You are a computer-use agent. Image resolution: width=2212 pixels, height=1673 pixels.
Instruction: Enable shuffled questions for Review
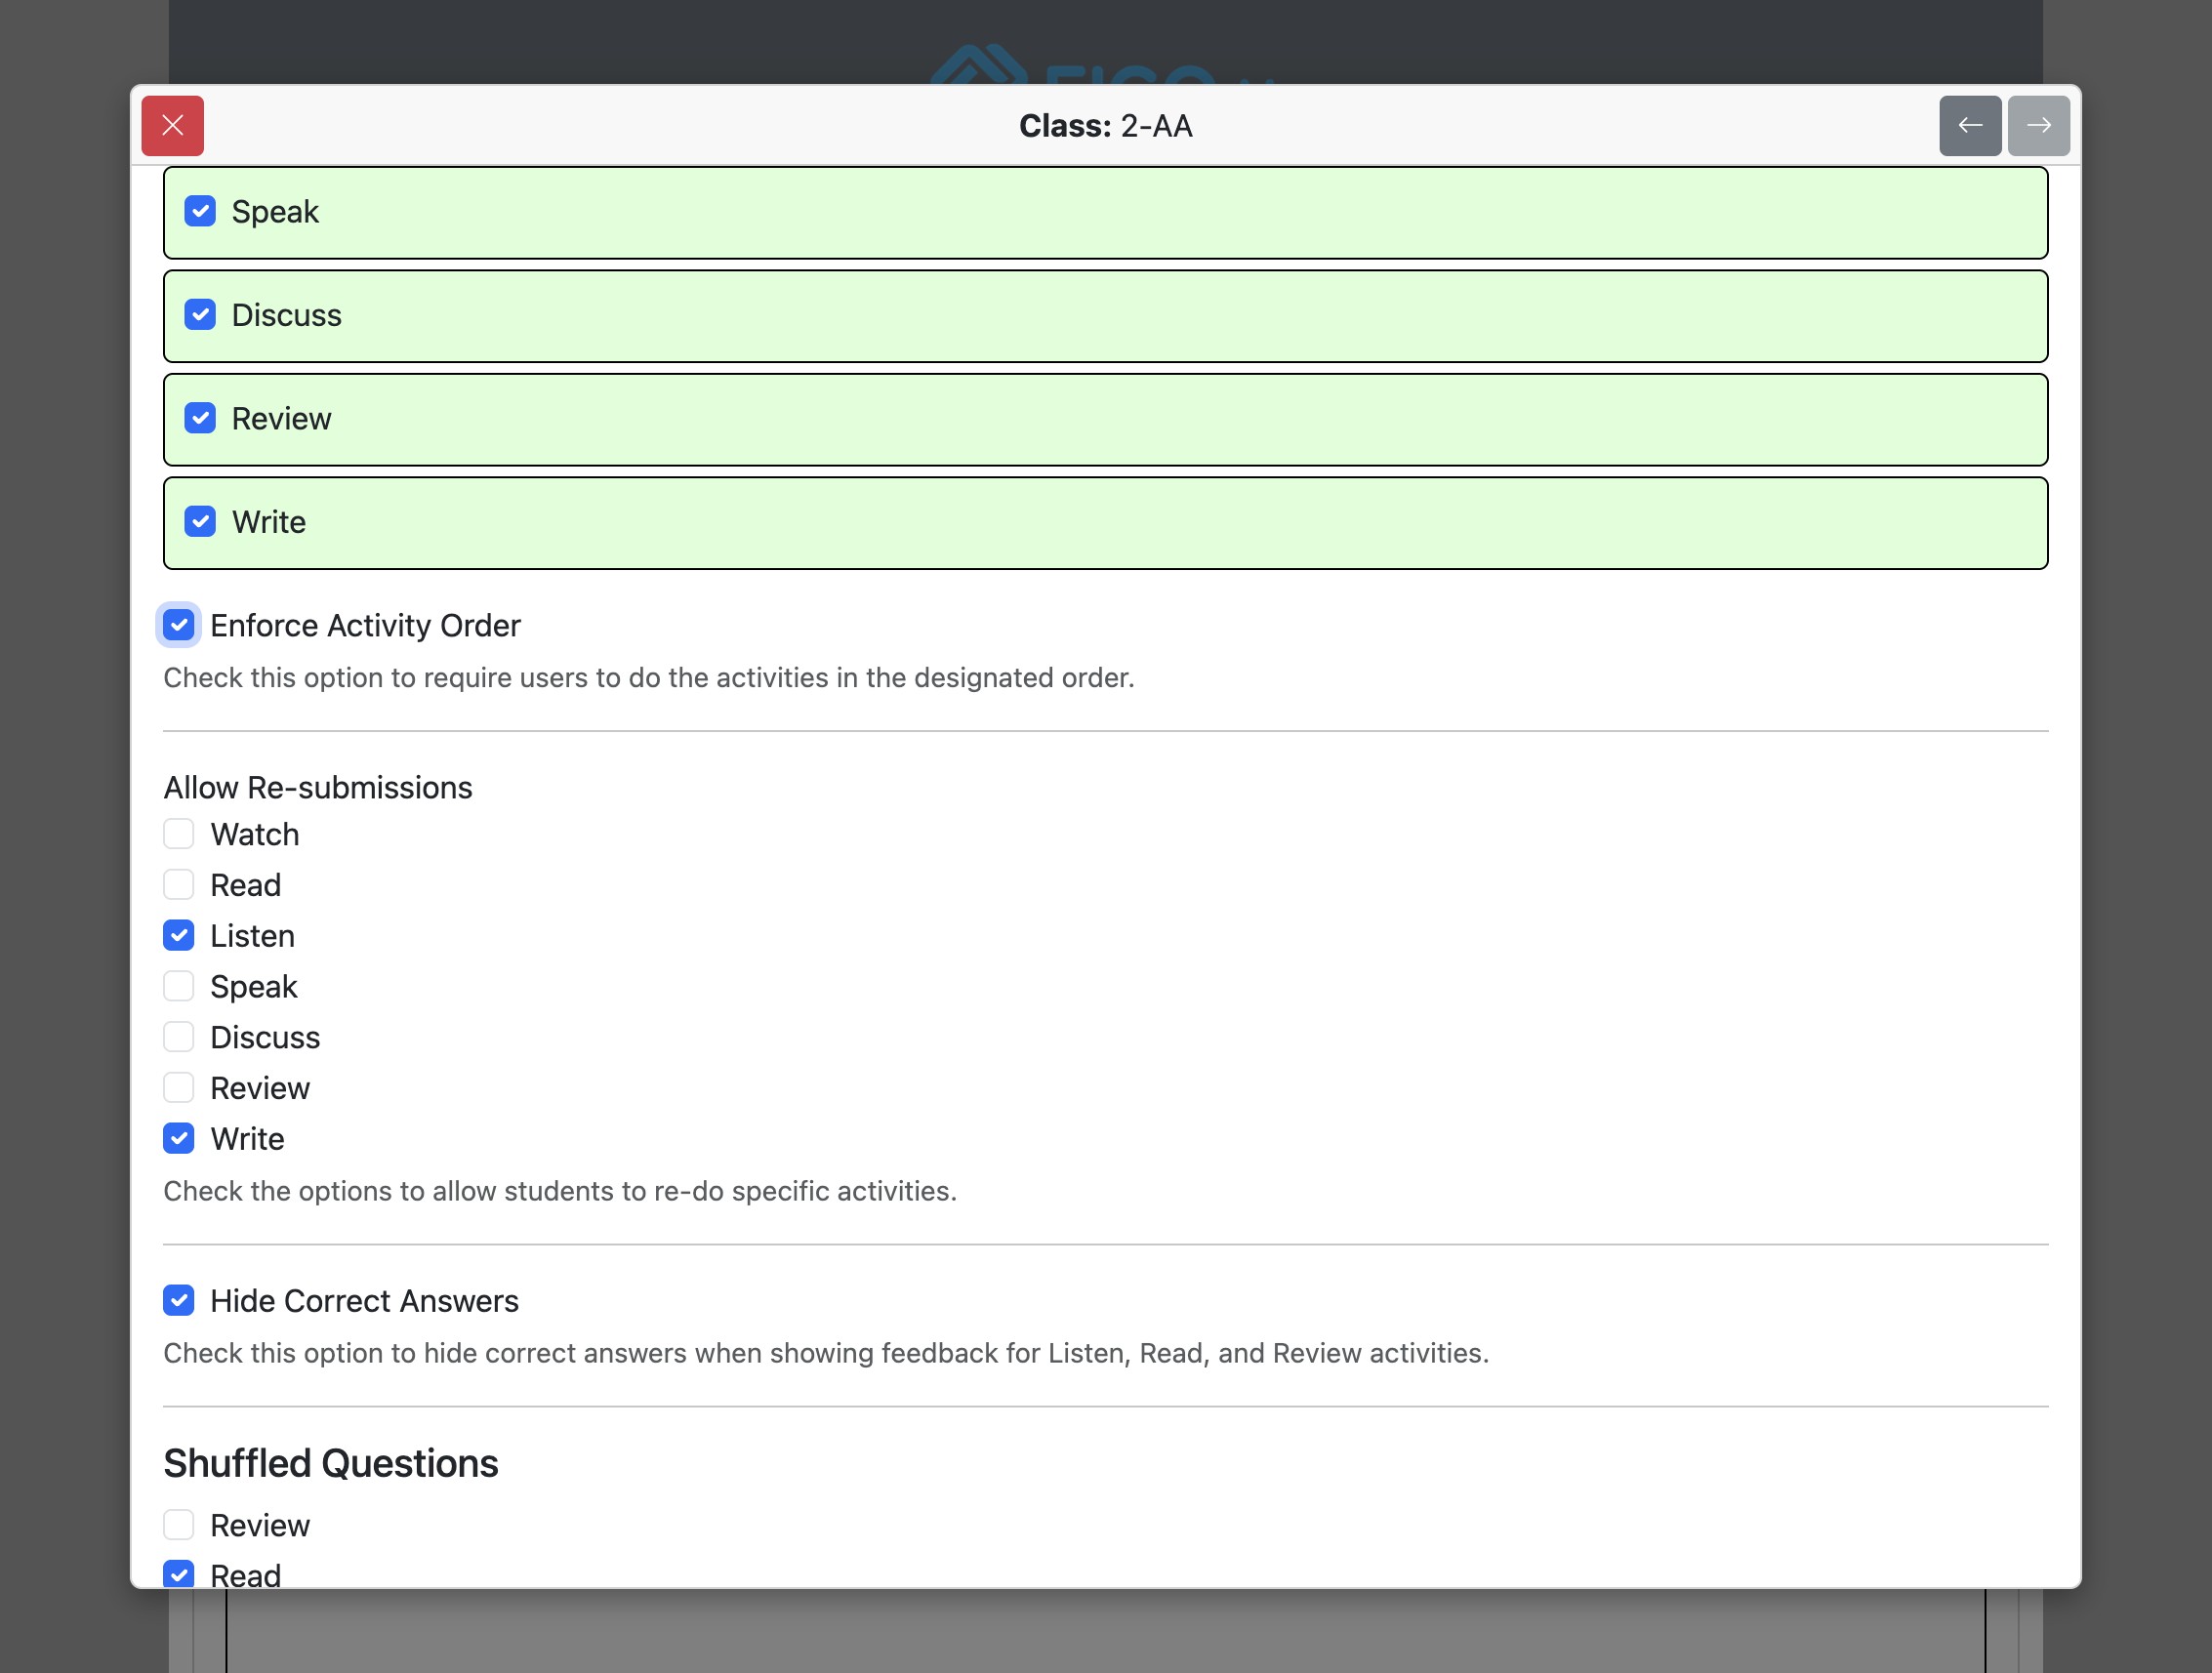179,1525
